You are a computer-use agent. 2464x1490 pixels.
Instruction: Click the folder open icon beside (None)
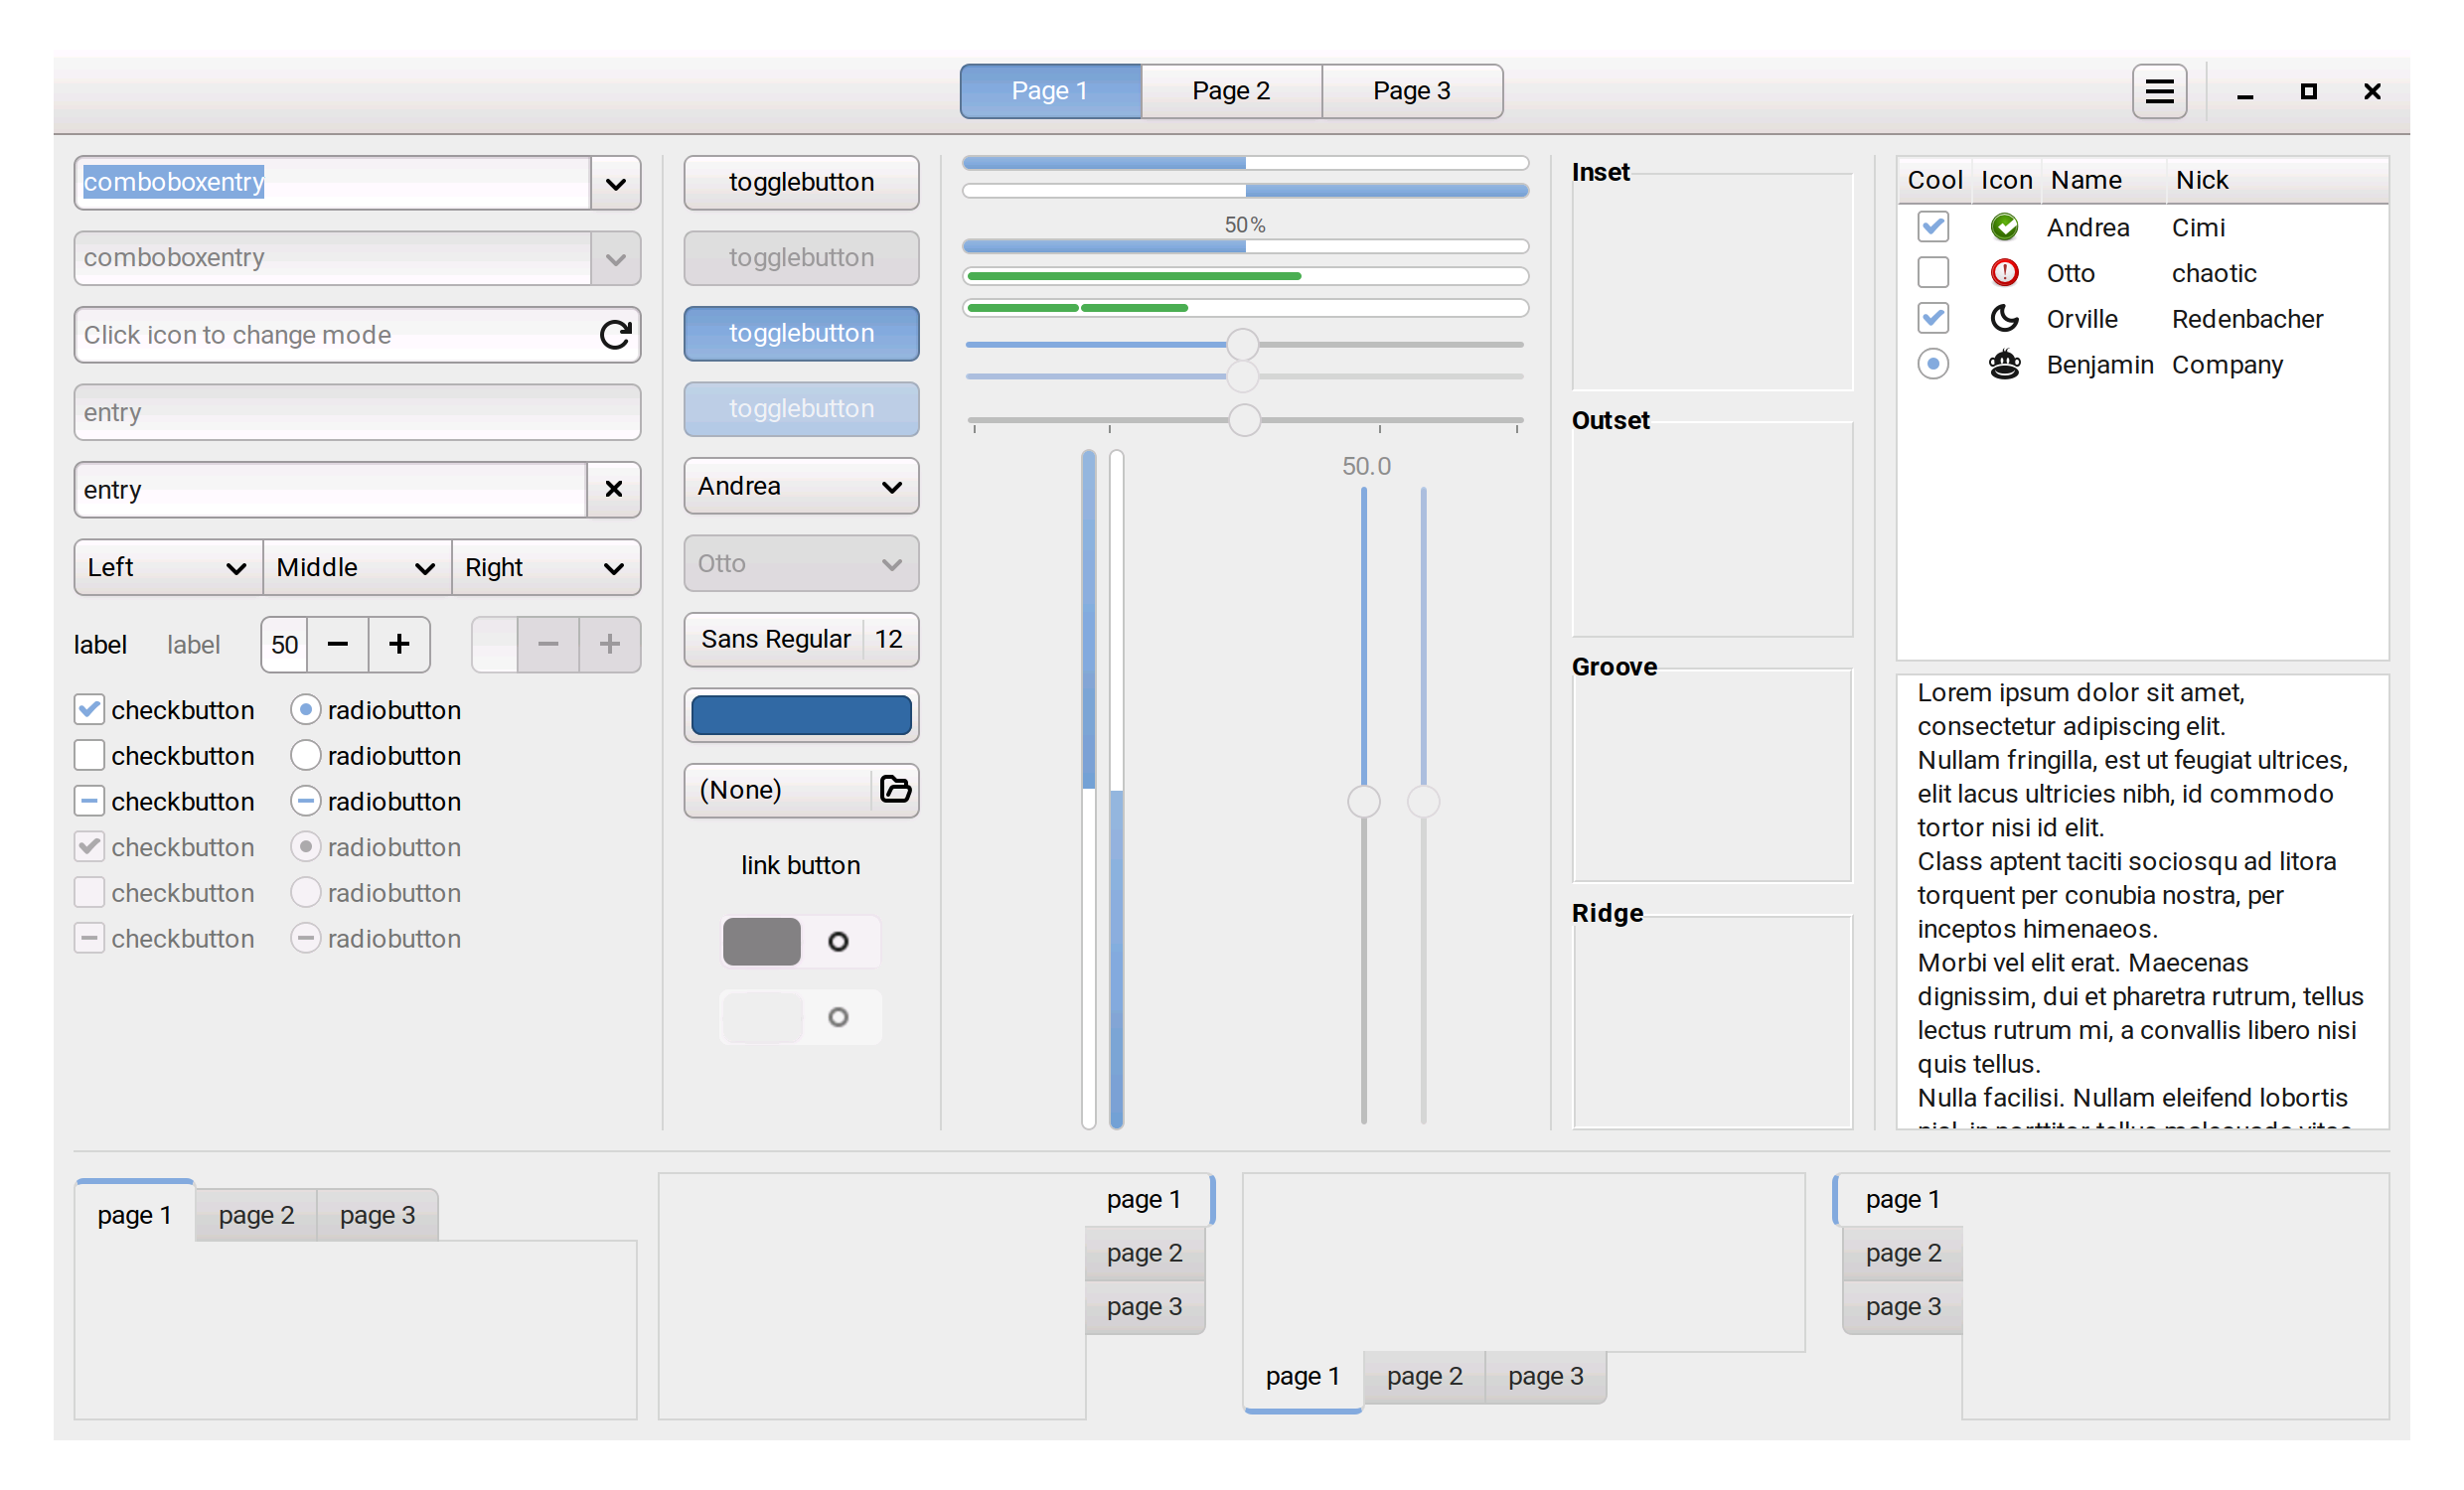point(895,789)
